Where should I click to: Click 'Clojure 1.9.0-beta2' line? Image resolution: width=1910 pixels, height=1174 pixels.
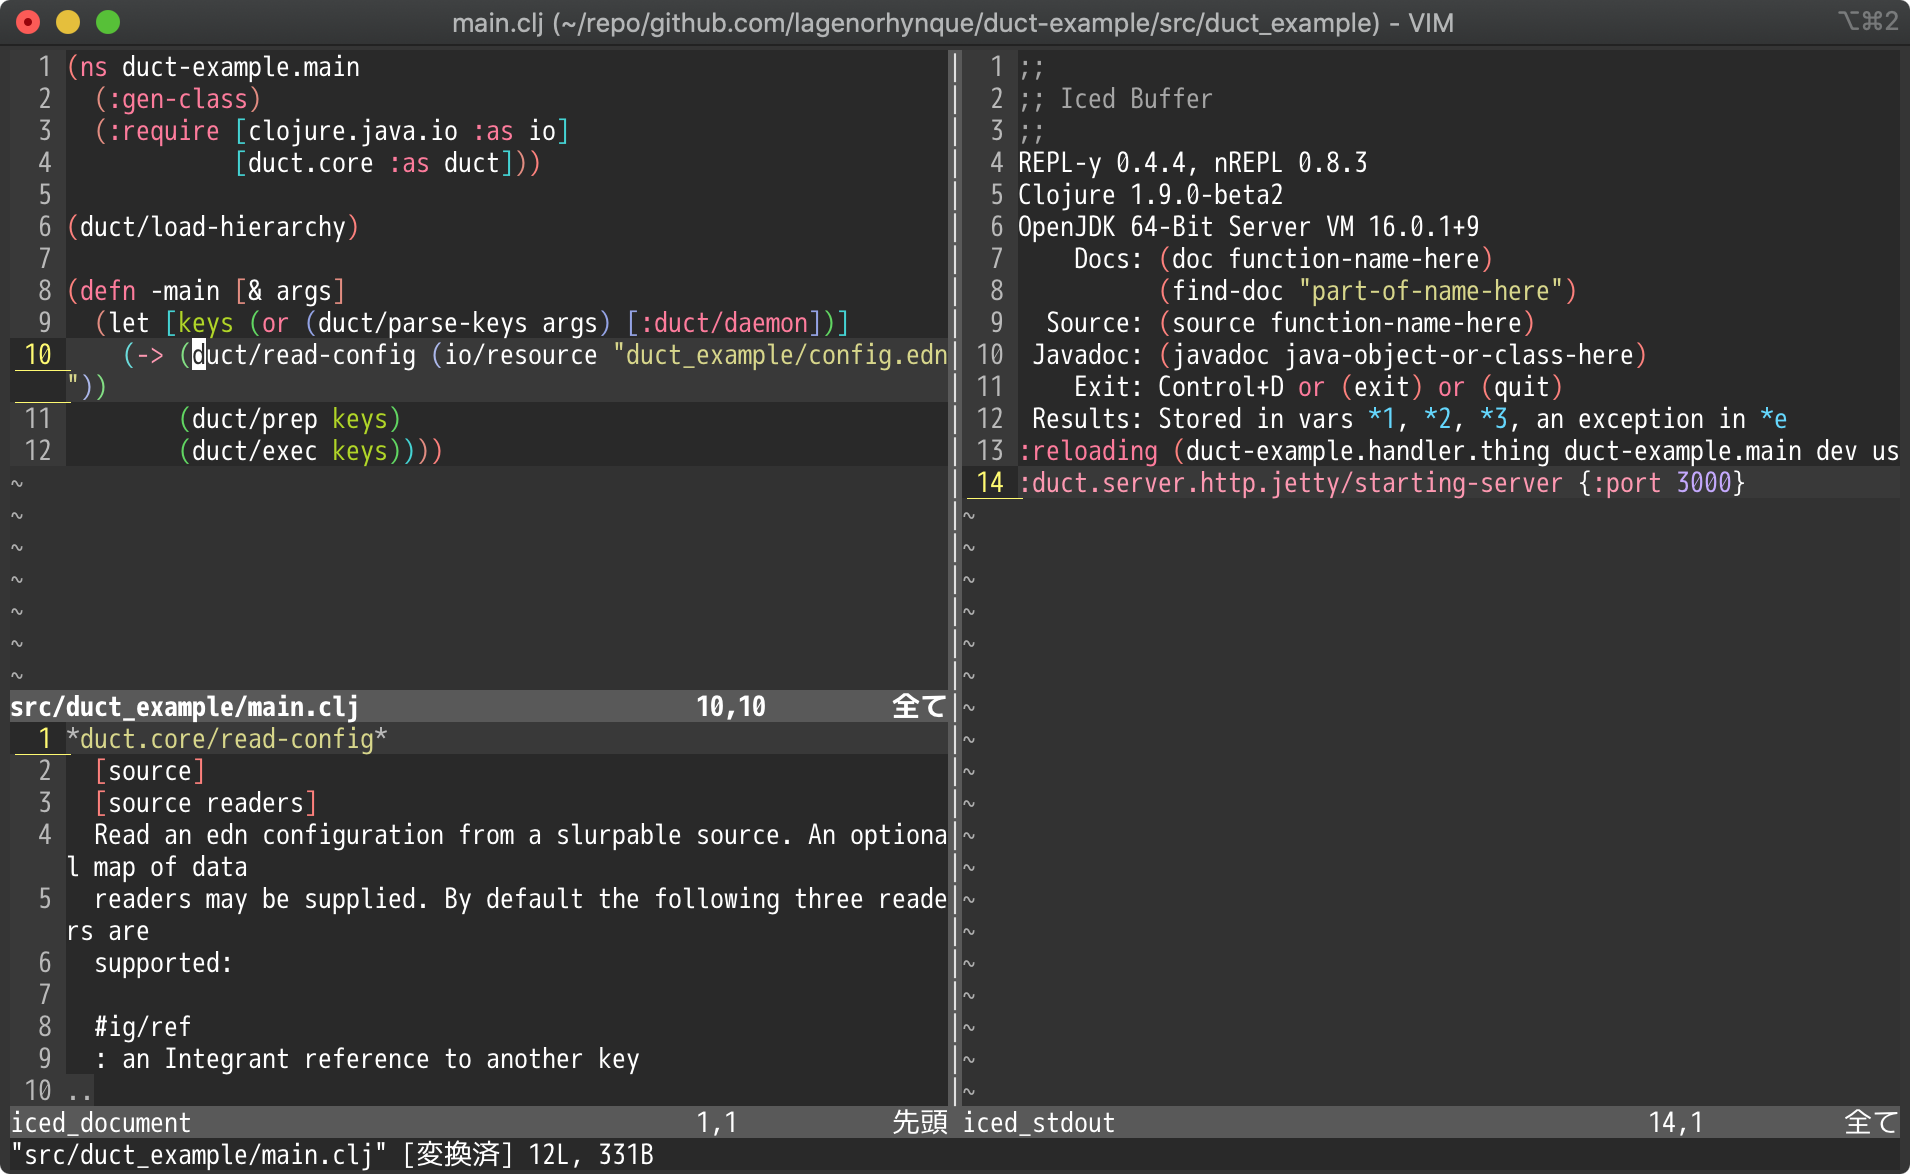point(1151,195)
